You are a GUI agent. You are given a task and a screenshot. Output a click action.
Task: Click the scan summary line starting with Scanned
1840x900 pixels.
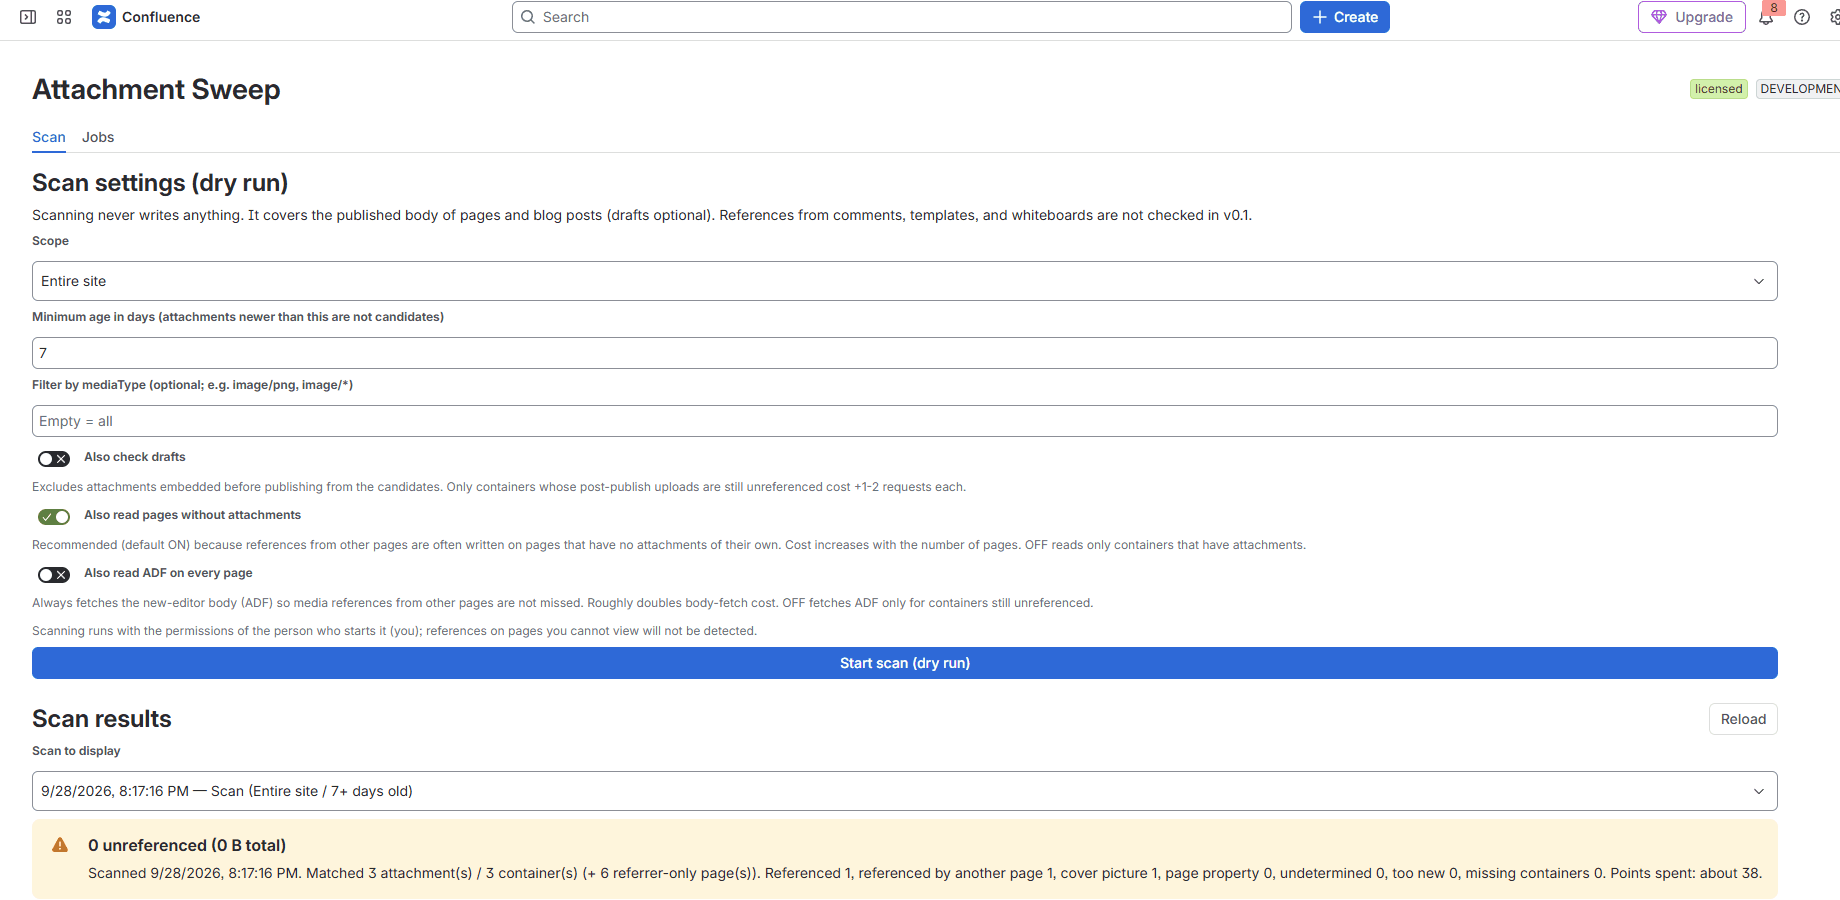coord(925,873)
